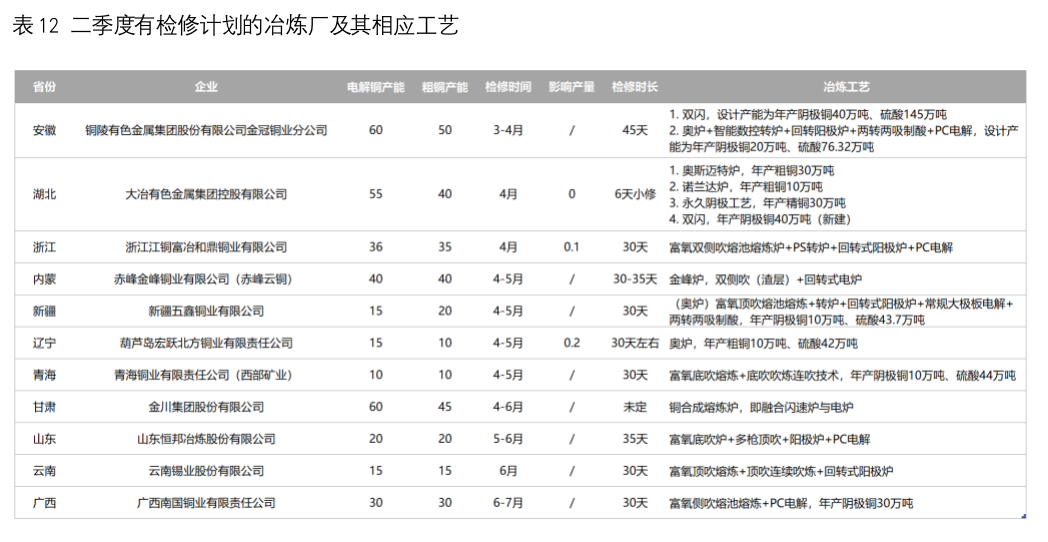Select the 山东 province cell
The image size is (1048, 542).
(44, 439)
